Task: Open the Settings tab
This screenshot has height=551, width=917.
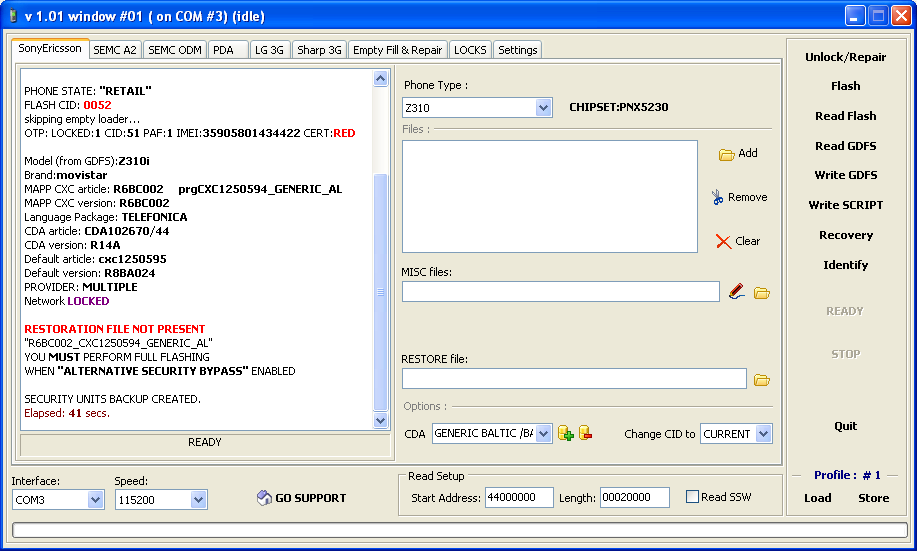Action: tap(518, 50)
